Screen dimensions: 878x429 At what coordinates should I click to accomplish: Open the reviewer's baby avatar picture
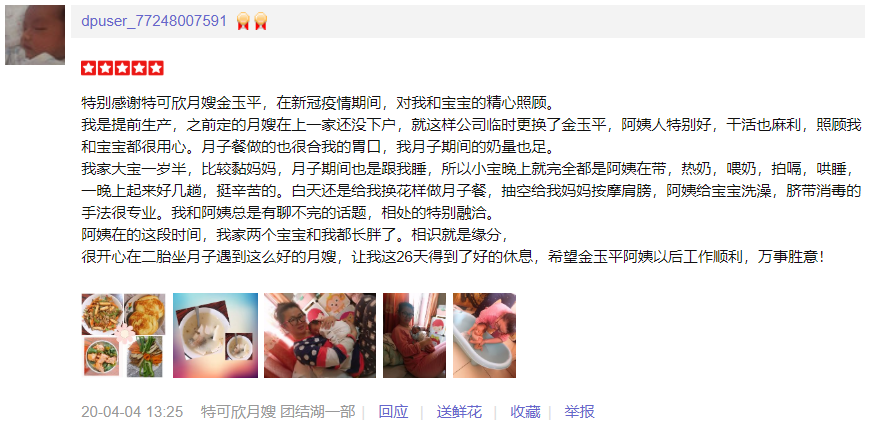tap(35, 35)
